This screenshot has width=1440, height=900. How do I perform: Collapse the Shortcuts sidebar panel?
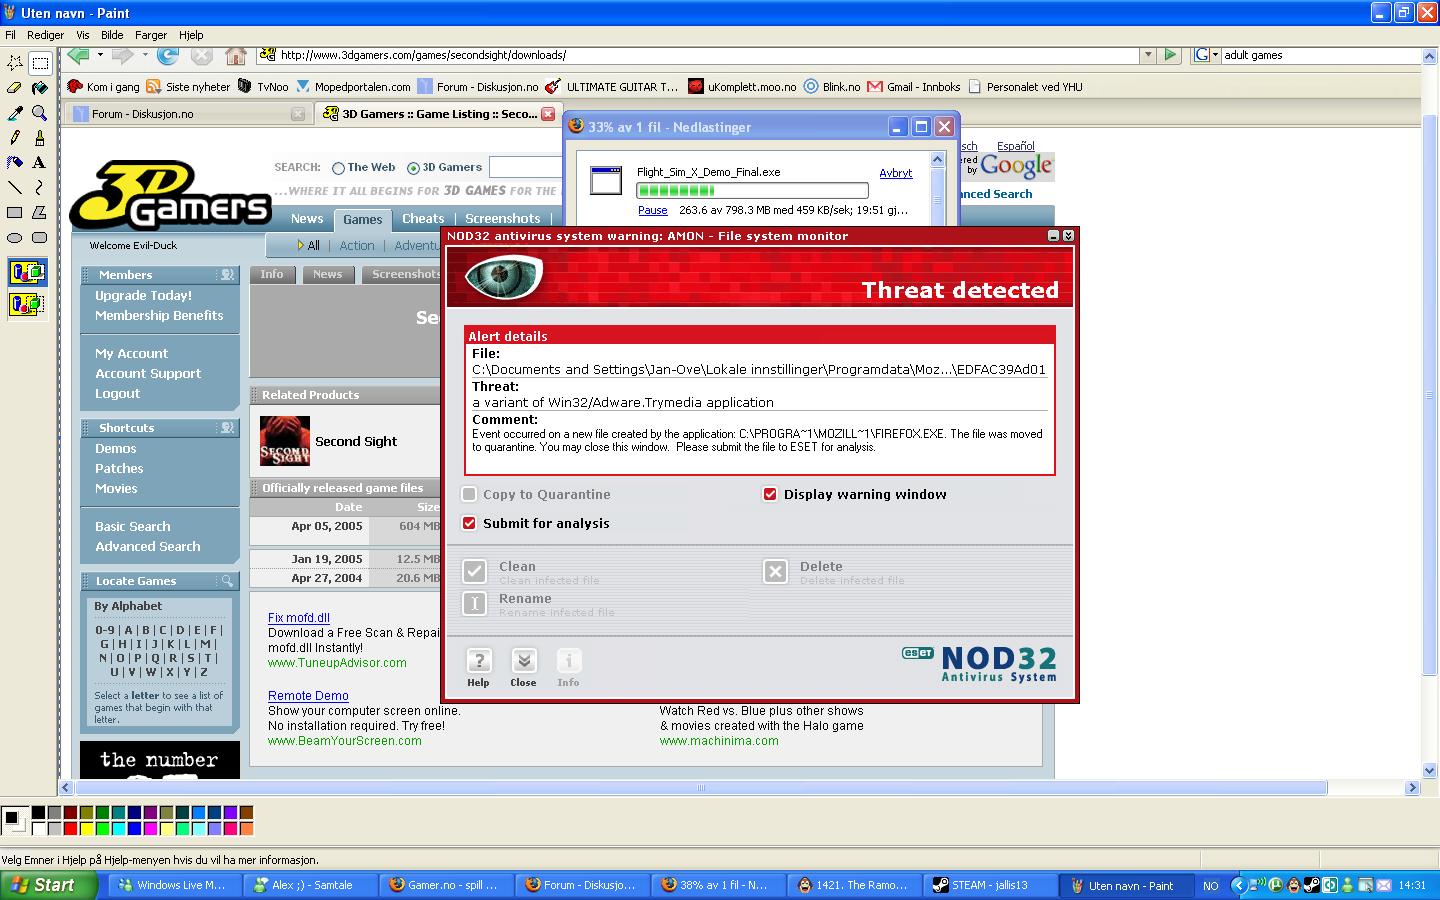click(x=227, y=428)
